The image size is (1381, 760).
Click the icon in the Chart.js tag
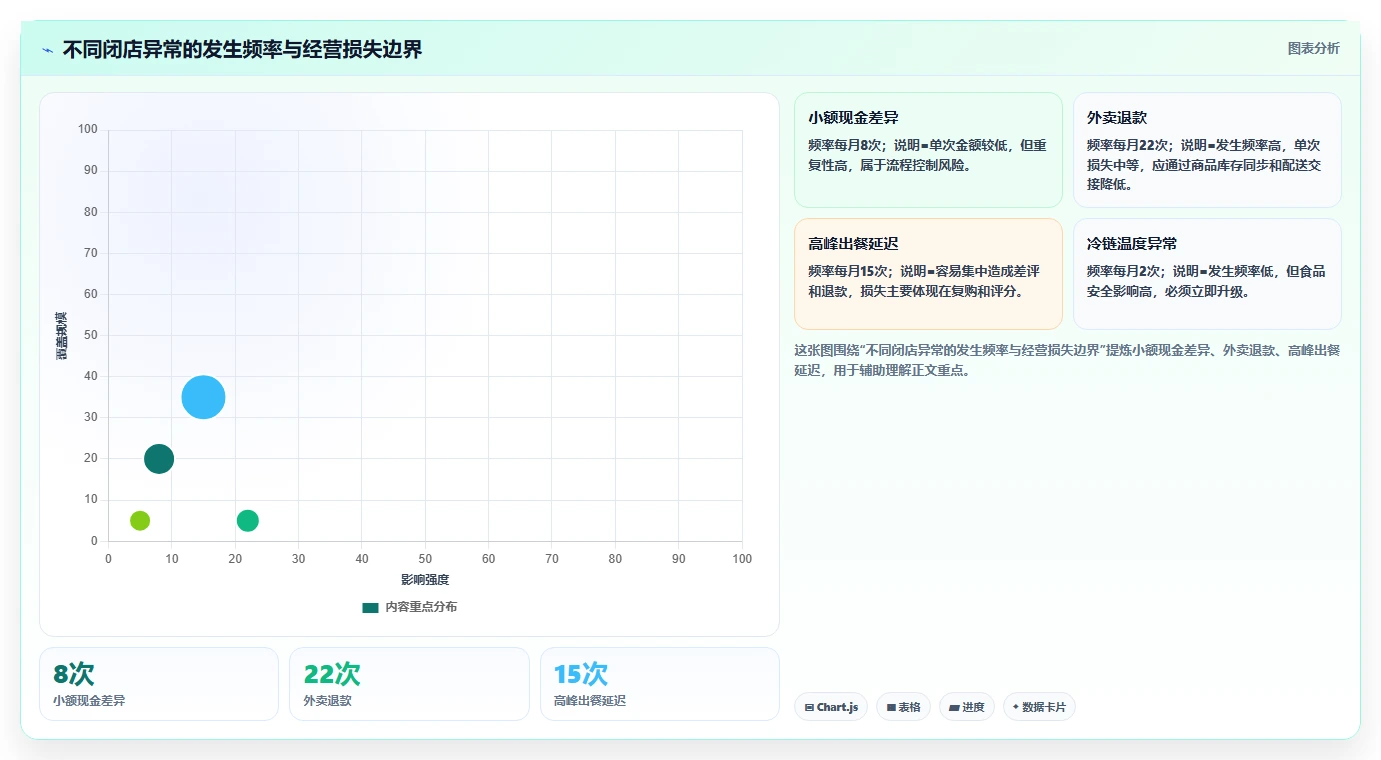pos(809,708)
